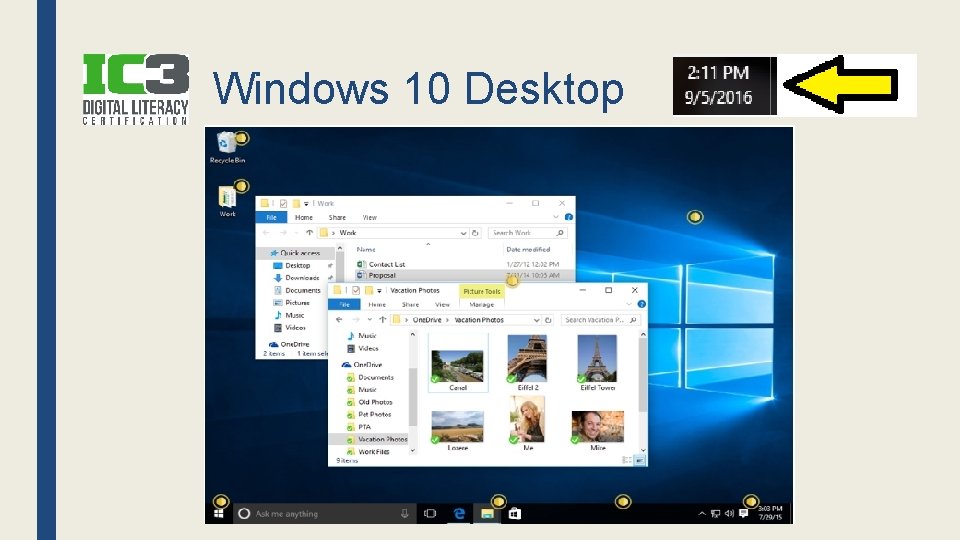
Task: Show hidden system tray icons
Action: [x=702, y=514]
